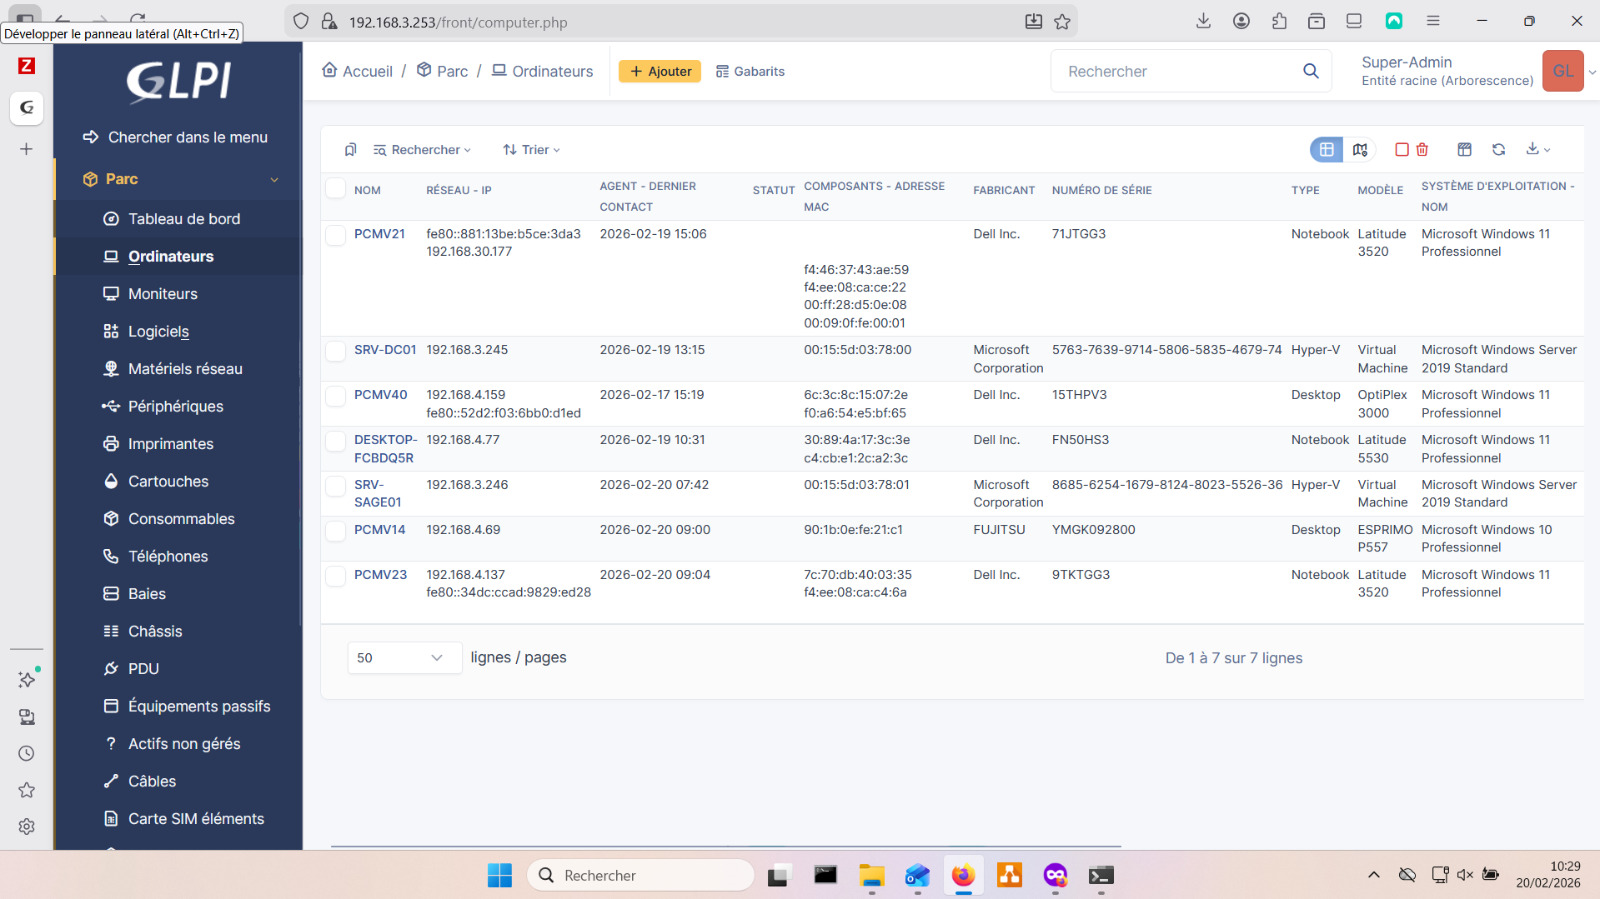Screen dimensions: 1600x899
Task: Click Chercher dans le menu
Action: coord(176,138)
